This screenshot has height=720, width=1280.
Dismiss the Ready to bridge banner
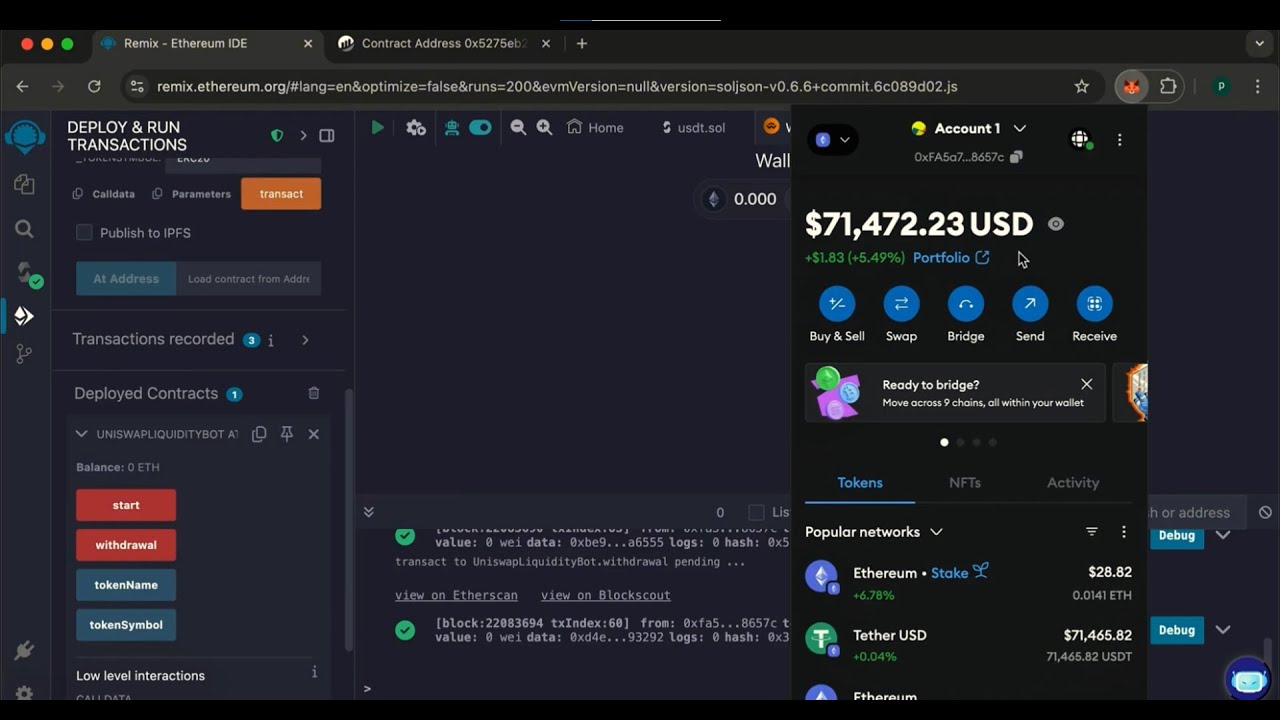(x=1087, y=384)
